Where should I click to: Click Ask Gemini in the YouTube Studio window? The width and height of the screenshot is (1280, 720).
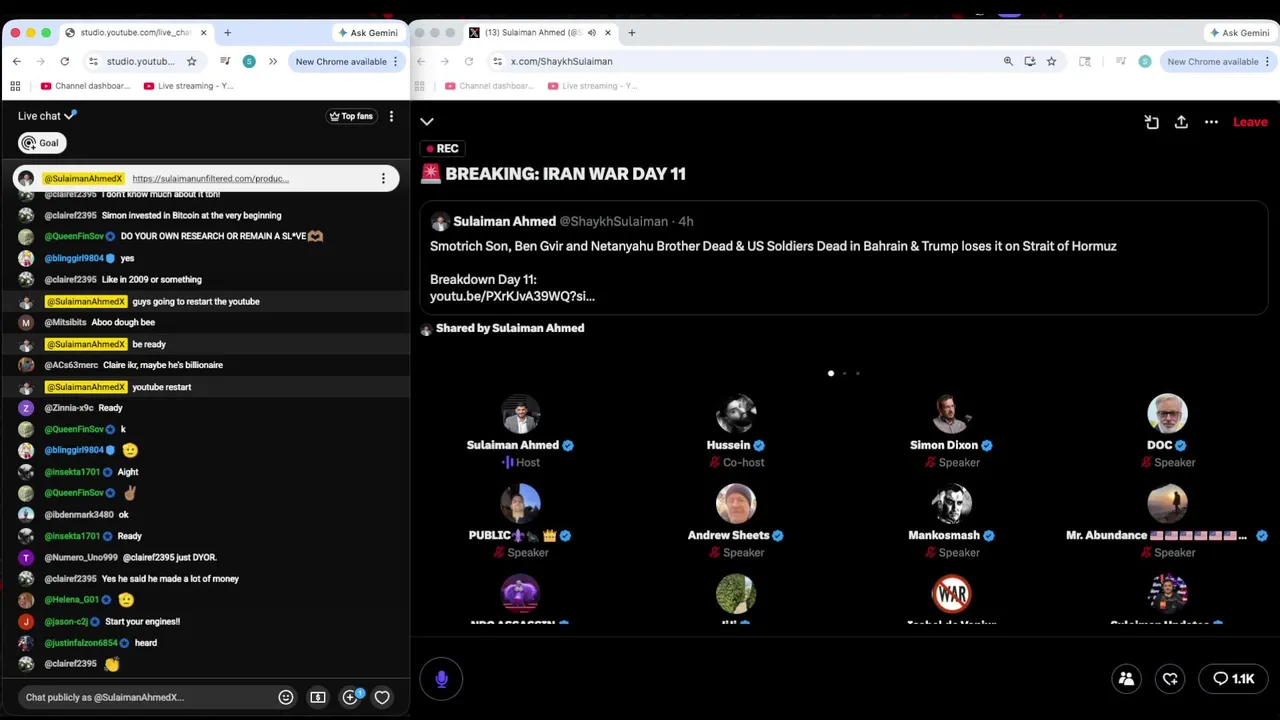(x=368, y=33)
